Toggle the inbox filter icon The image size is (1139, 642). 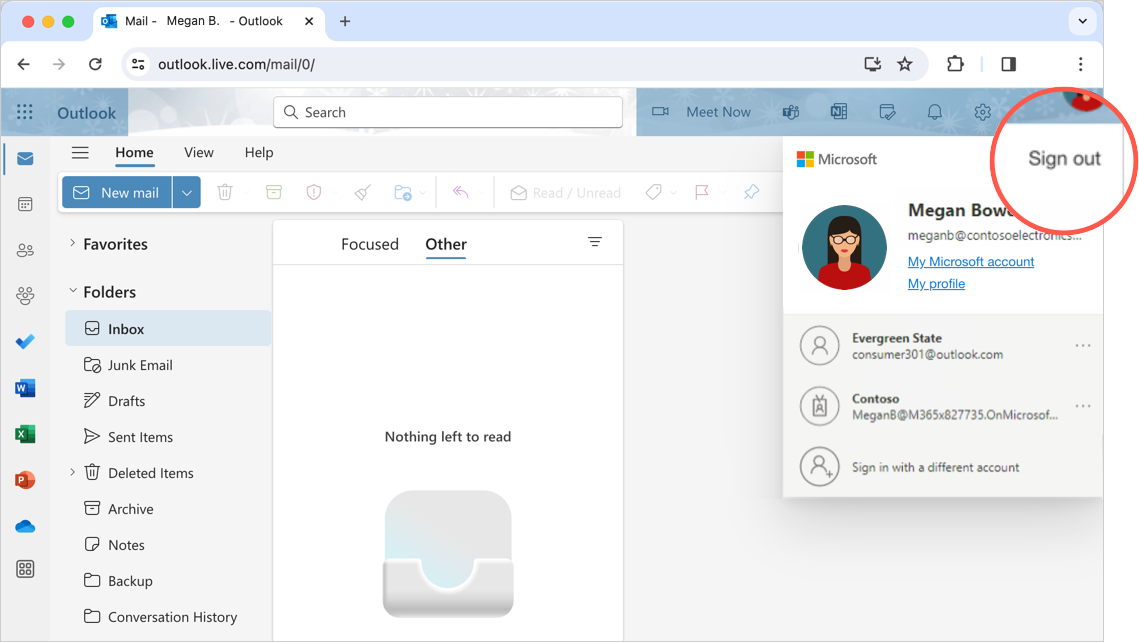click(595, 242)
